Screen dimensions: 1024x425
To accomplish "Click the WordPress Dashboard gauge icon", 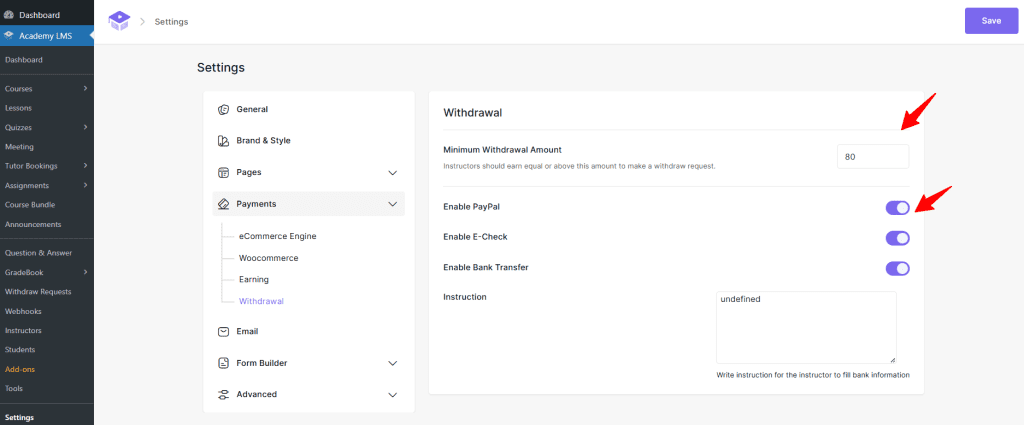I will pos(9,15).
